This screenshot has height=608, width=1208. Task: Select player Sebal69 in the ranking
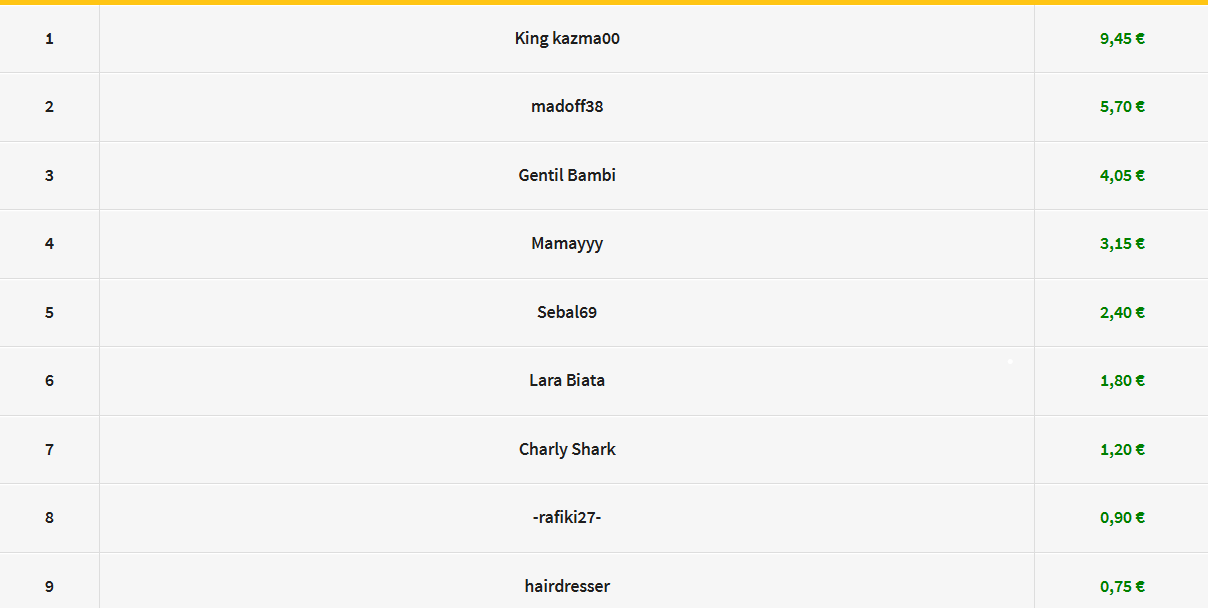point(567,312)
